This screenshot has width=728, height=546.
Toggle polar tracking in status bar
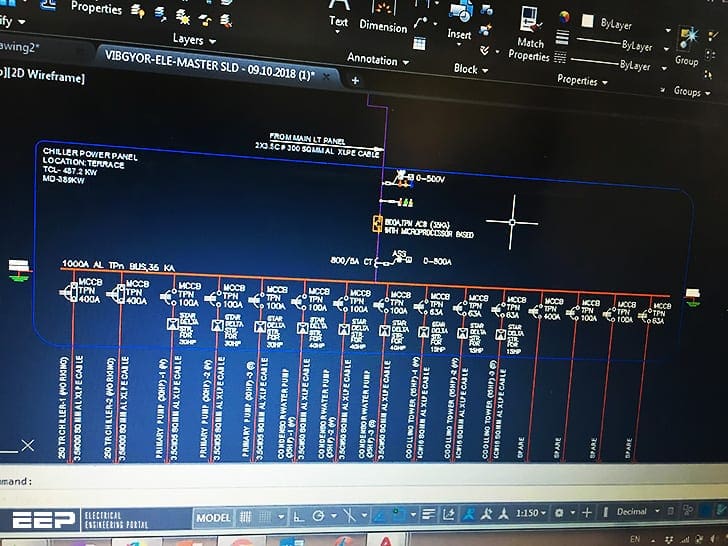pyautogui.click(x=318, y=516)
